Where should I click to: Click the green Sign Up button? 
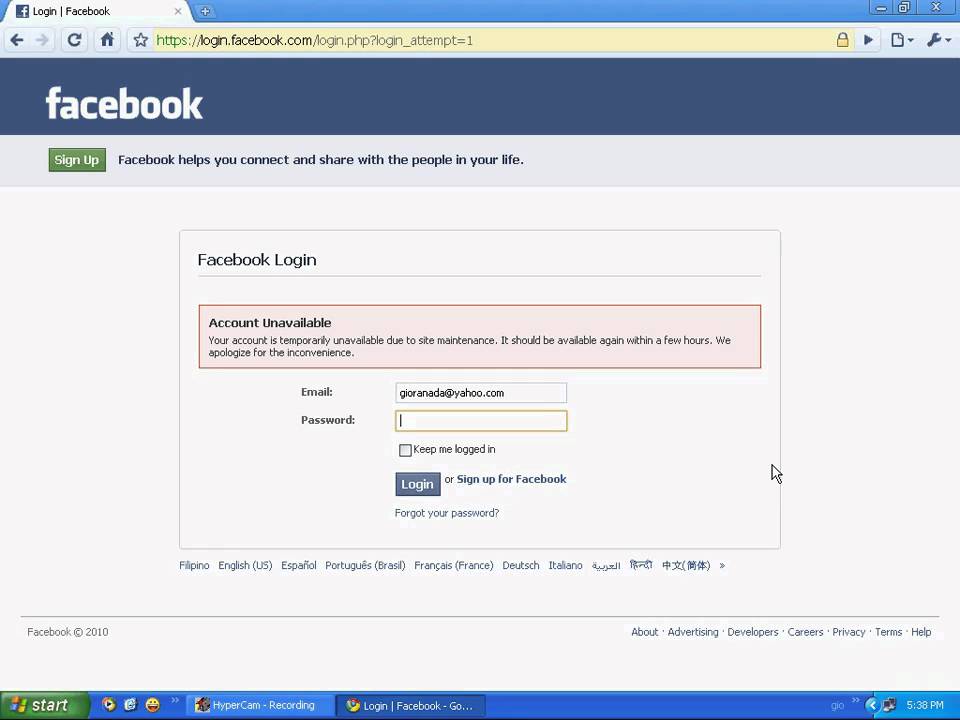[x=77, y=160]
